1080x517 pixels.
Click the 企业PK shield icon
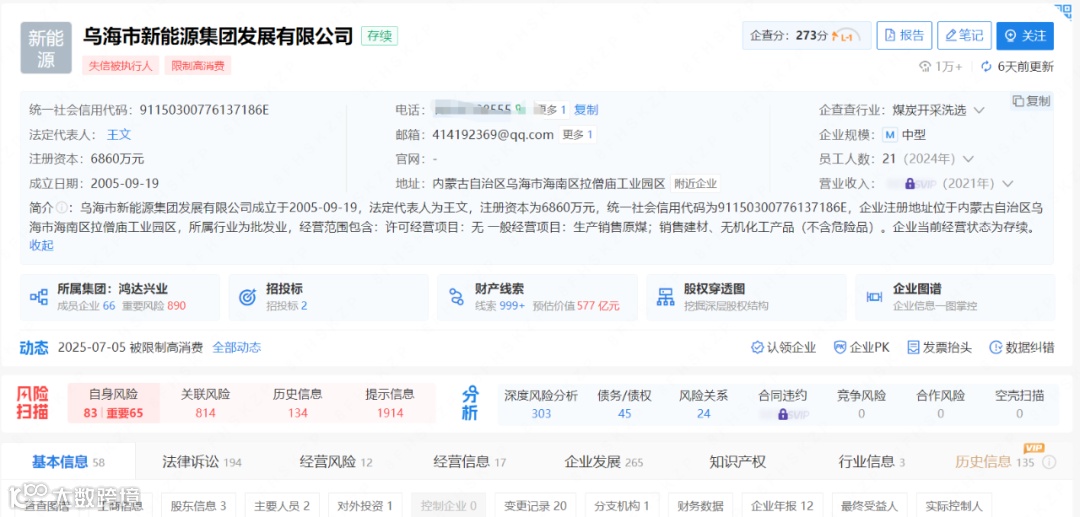coord(840,348)
